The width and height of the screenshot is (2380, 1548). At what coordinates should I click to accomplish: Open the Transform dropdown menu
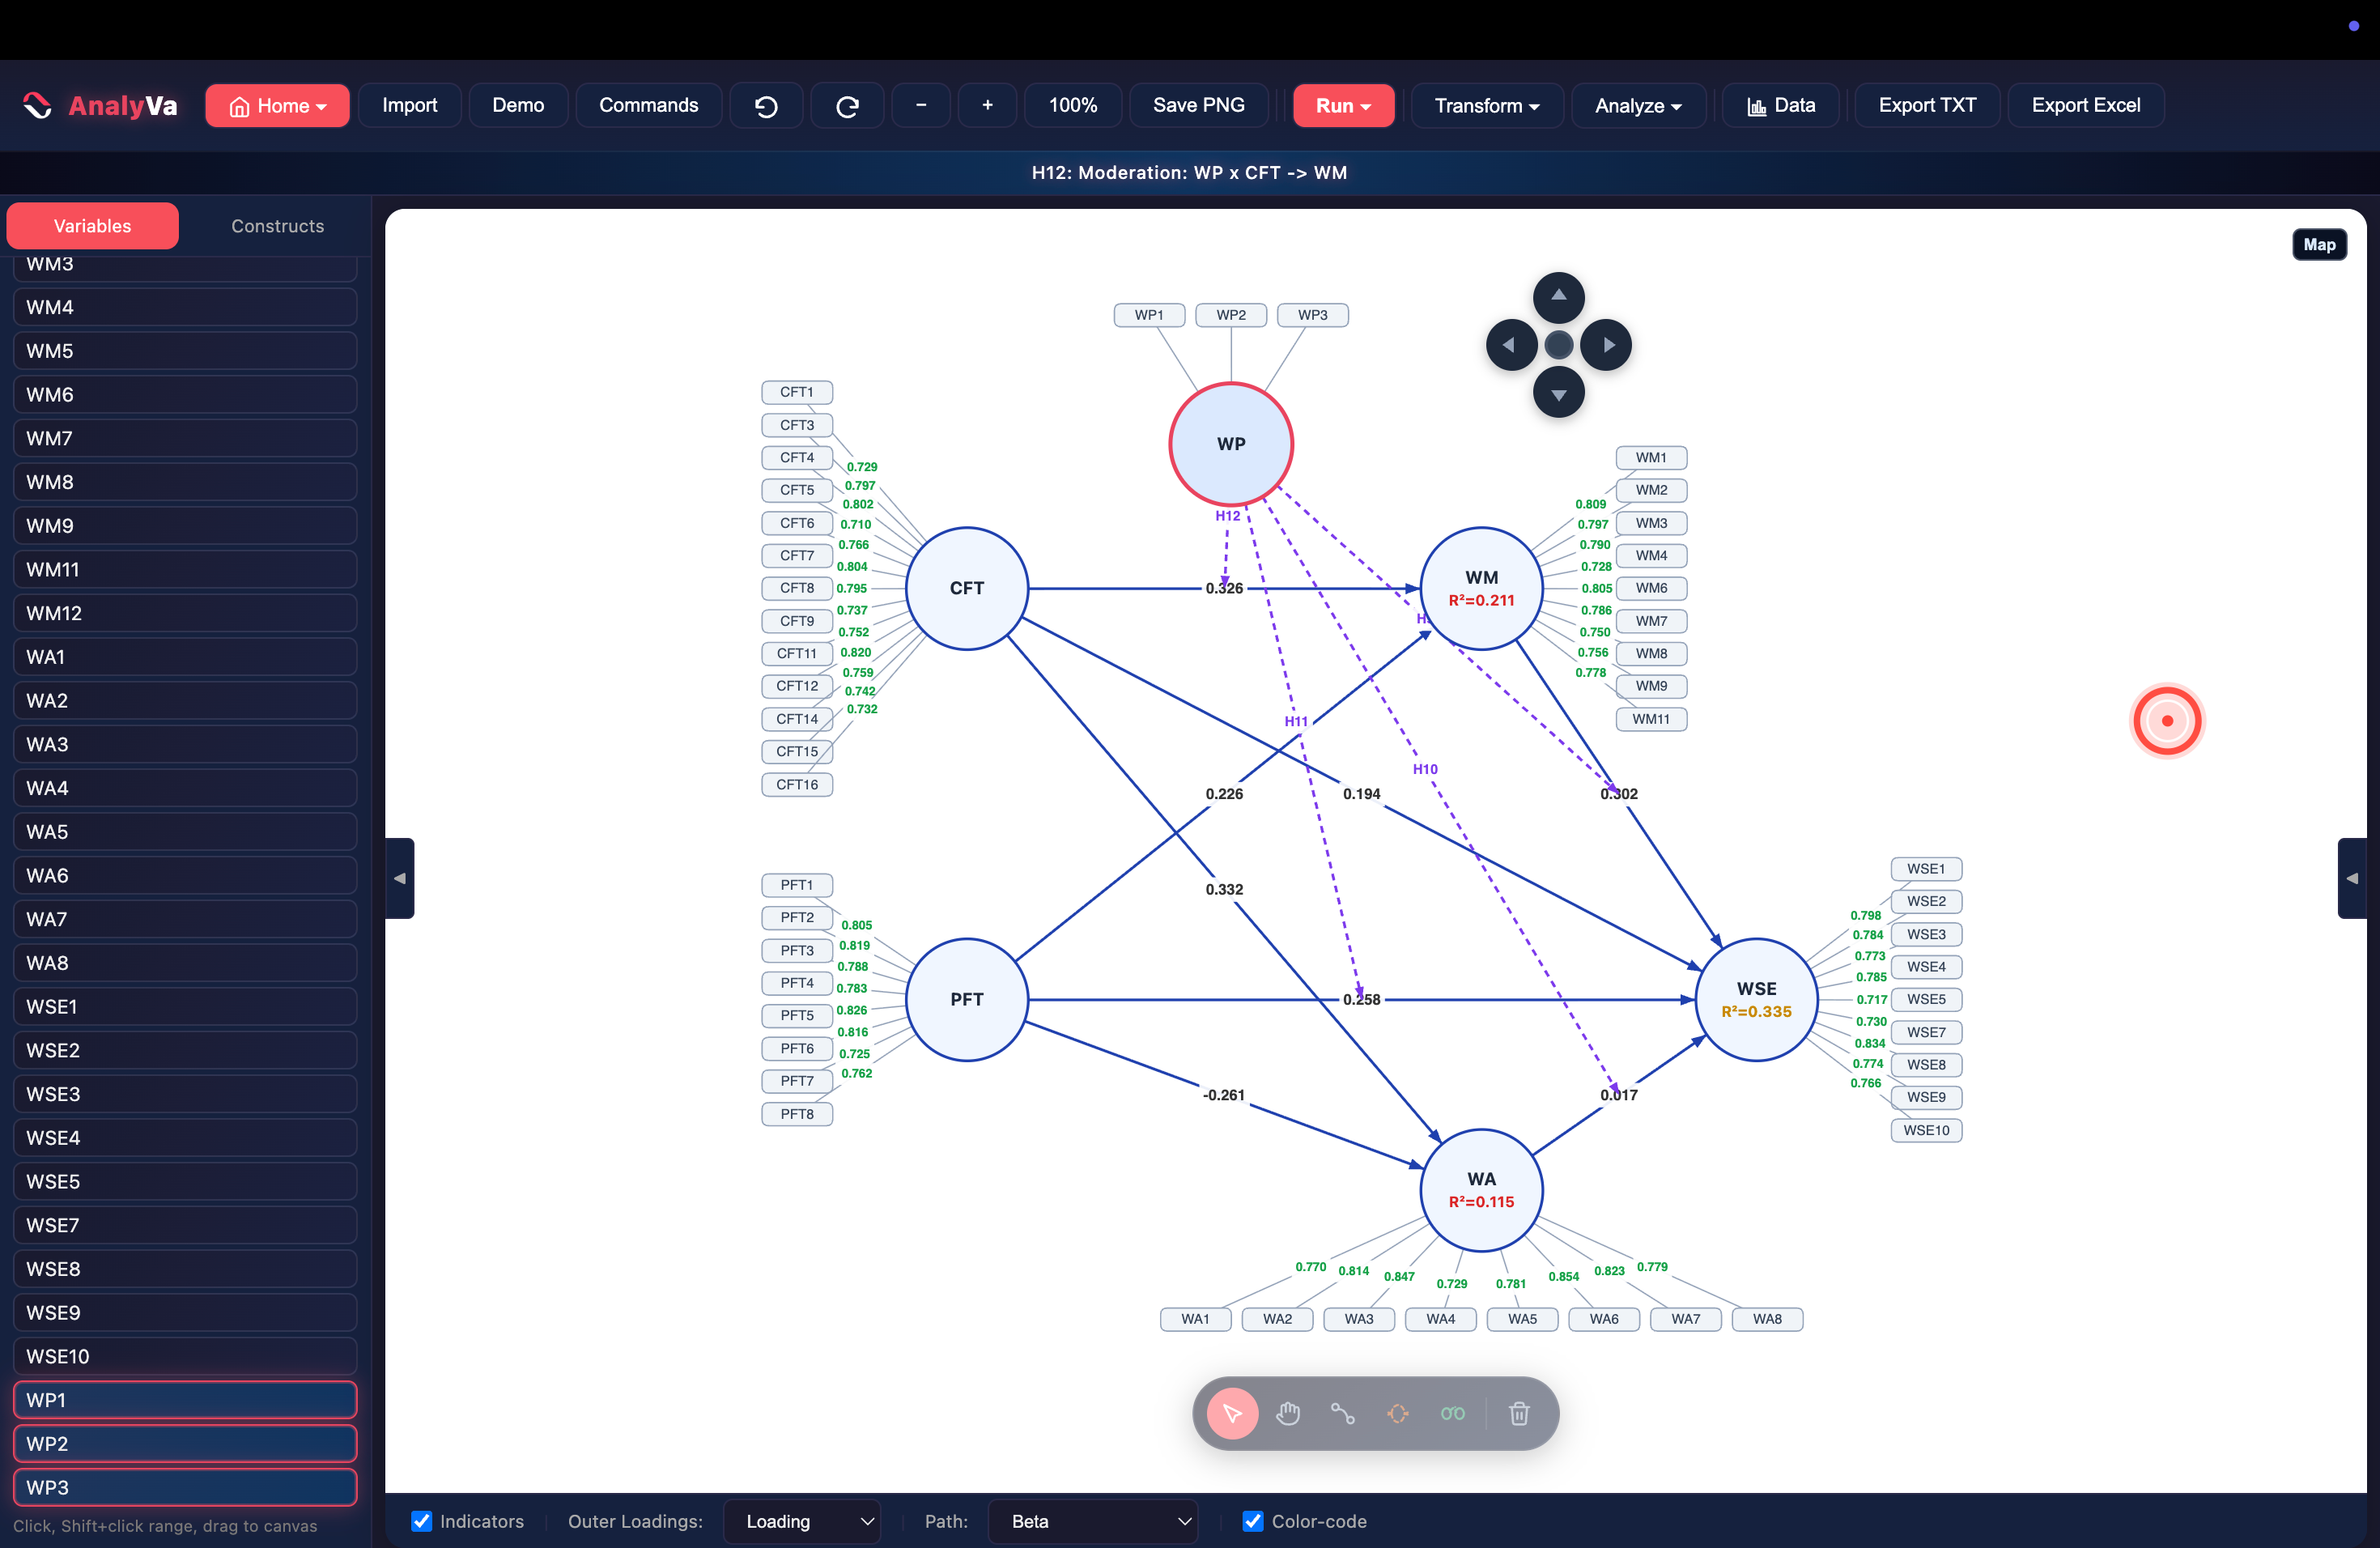point(1487,106)
